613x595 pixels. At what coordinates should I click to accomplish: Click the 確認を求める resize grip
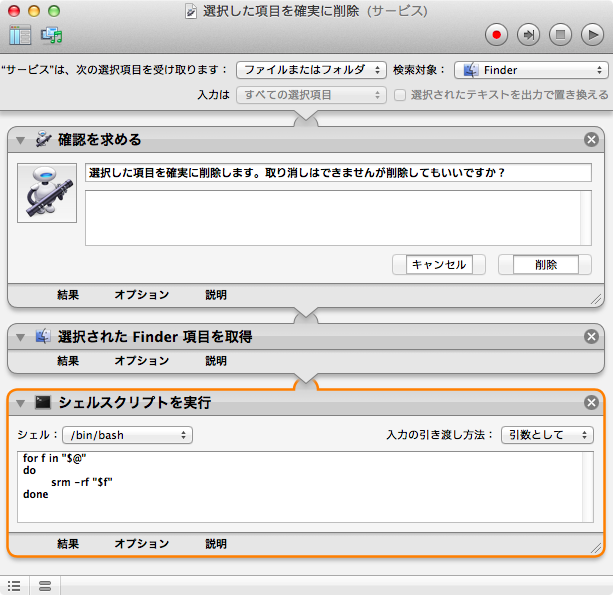(596, 299)
